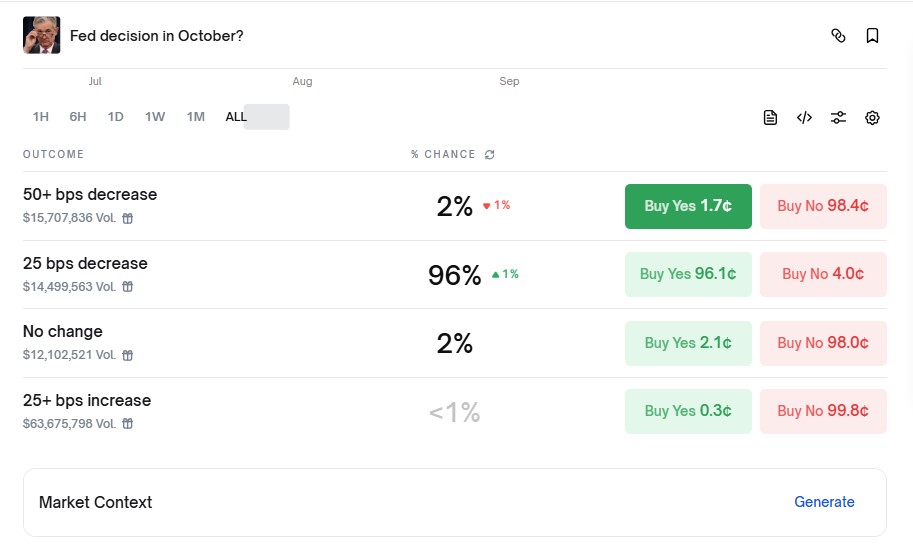Select the 1D time range
Image resolution: width=913 pixels, height=545 pixels.
pos(116,117)
